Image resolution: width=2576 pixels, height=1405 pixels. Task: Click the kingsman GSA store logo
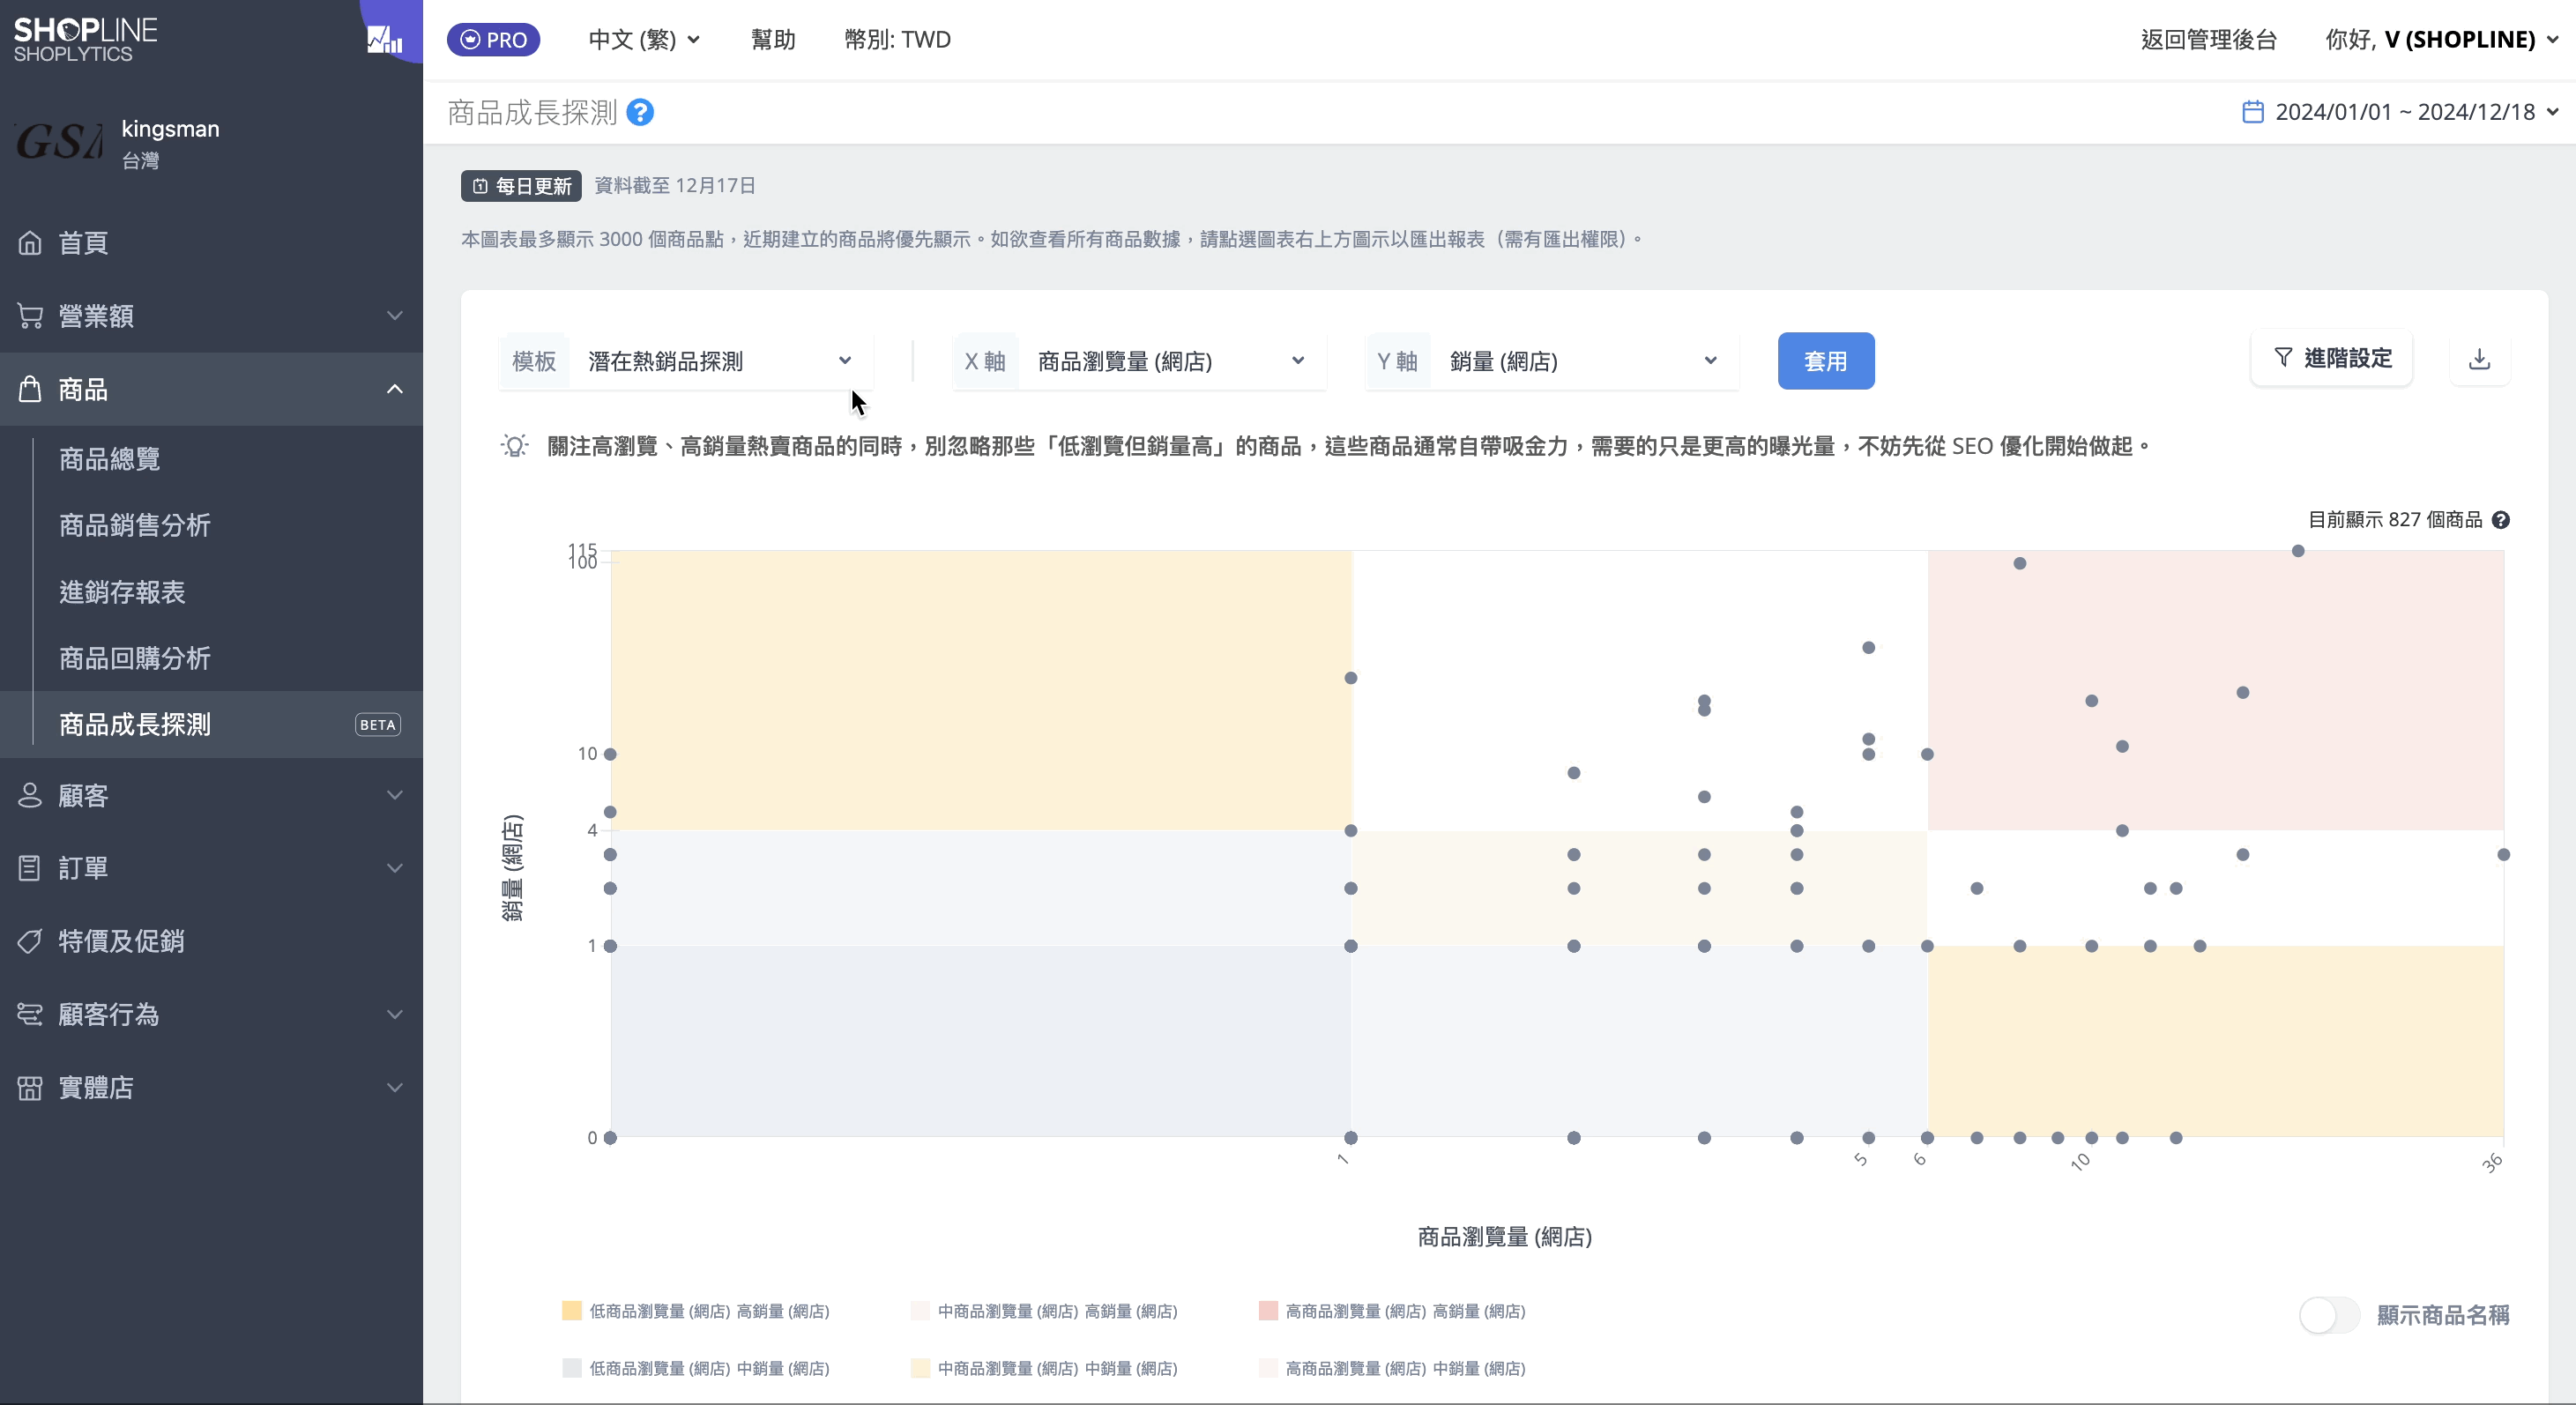60,143
